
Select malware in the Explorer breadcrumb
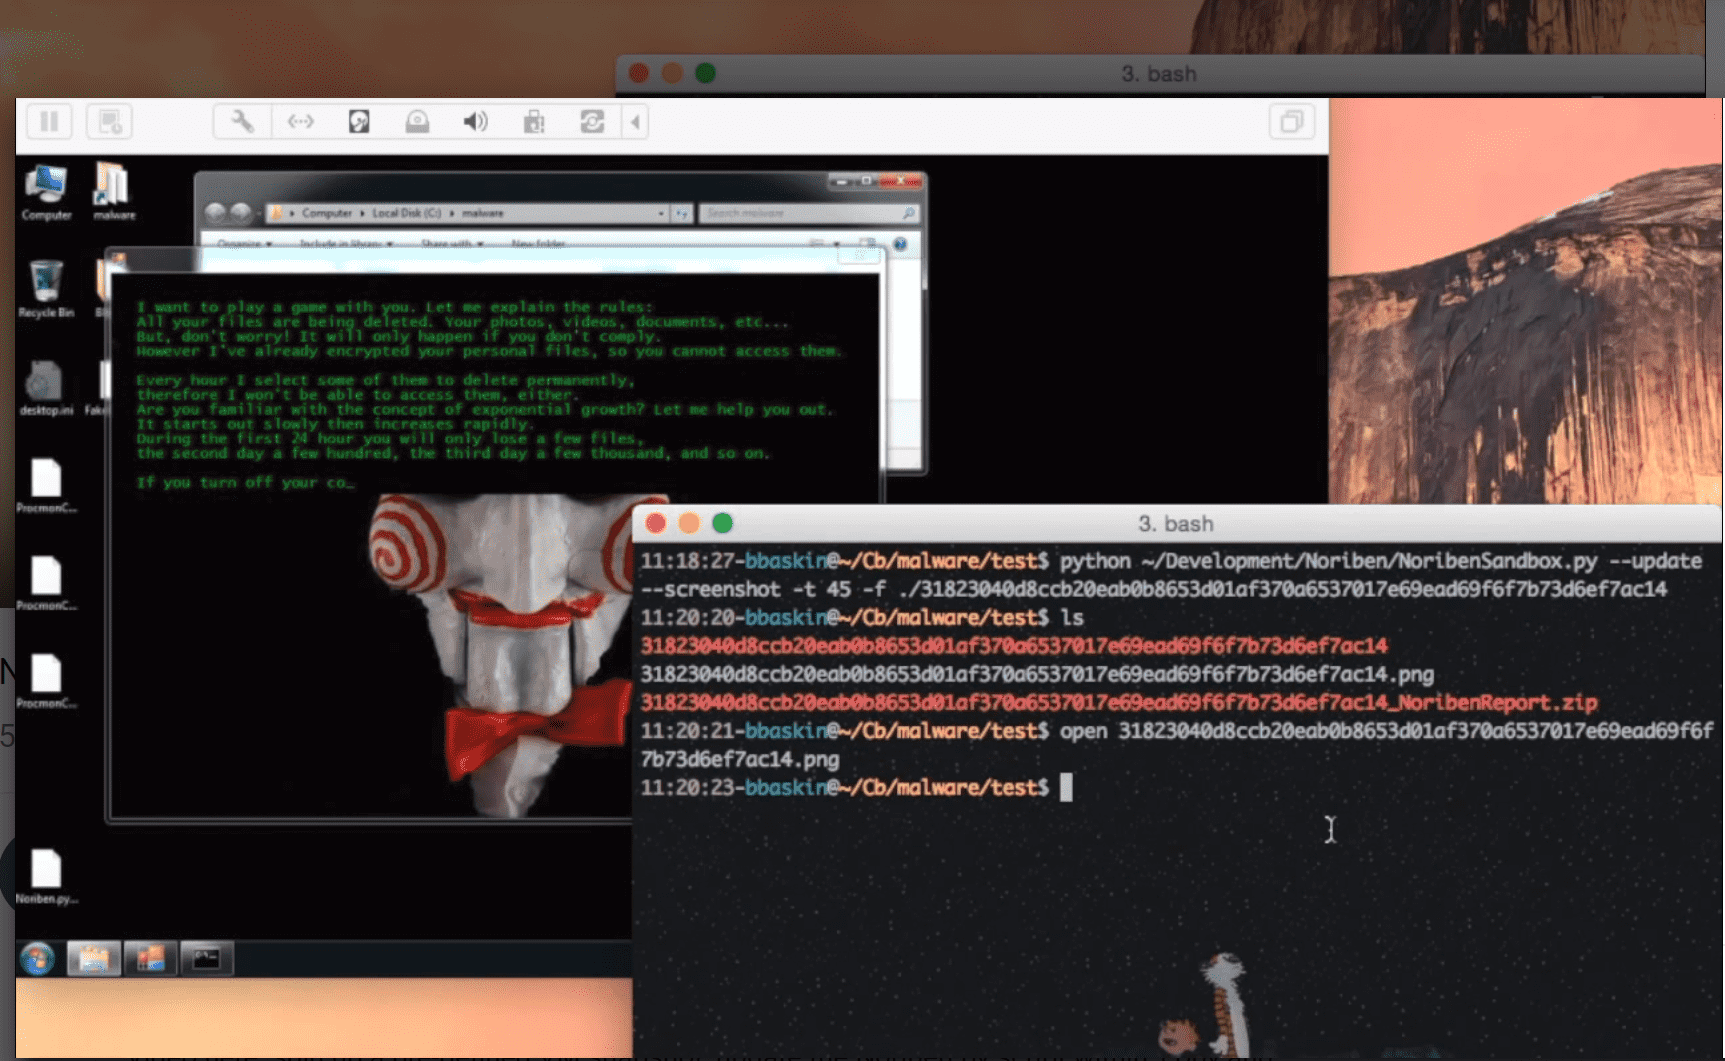(482, 213)
